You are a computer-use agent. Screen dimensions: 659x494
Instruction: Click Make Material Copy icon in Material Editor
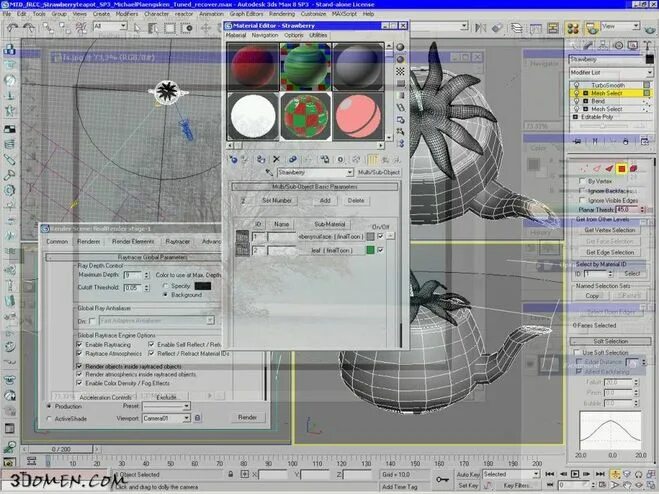pyautogui.click(x=293, y=159)
